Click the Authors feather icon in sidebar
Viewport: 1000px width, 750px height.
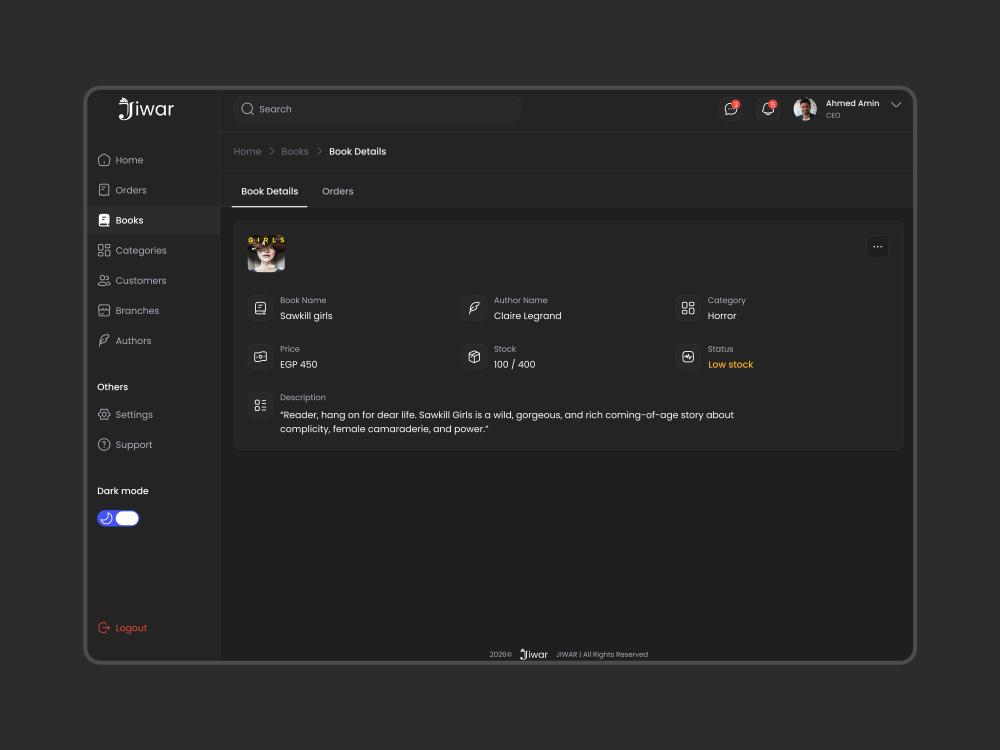click(x=104, y=341)
